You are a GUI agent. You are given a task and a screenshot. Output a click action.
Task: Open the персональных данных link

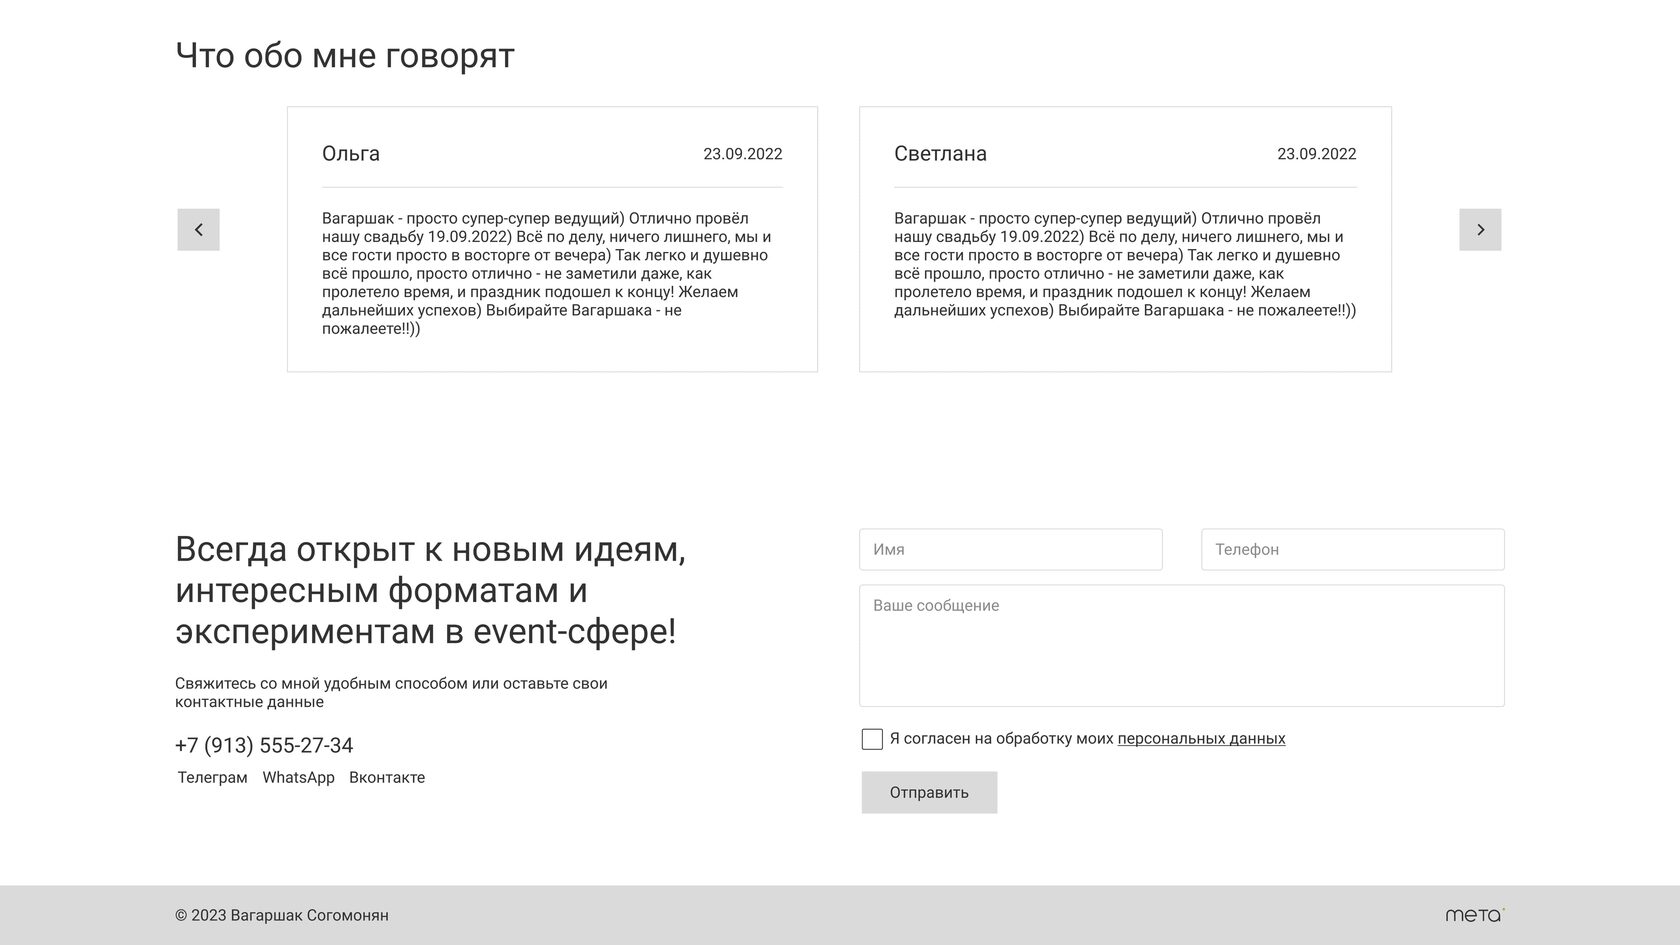1201,739
